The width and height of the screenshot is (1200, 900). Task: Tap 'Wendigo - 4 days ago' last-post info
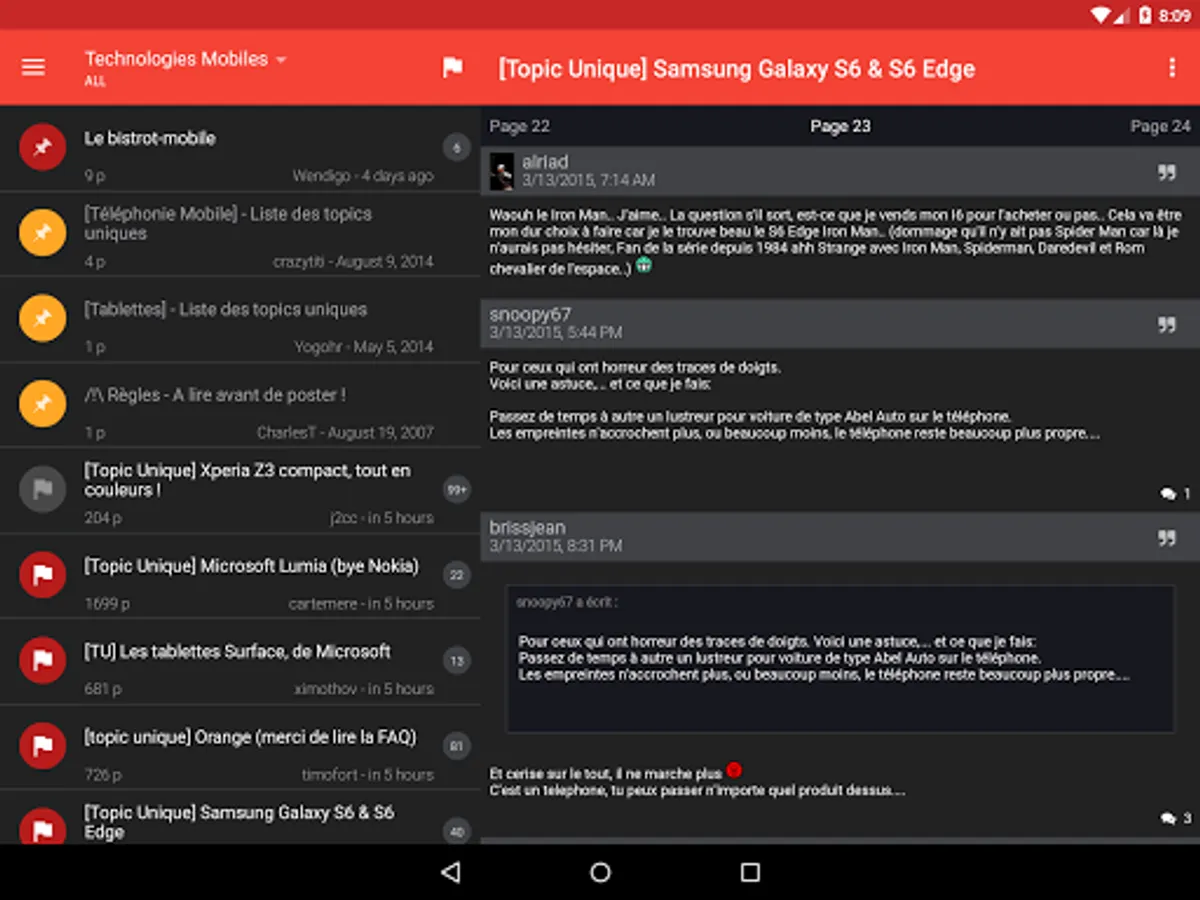pyautogui.click(x=363, y=176)
